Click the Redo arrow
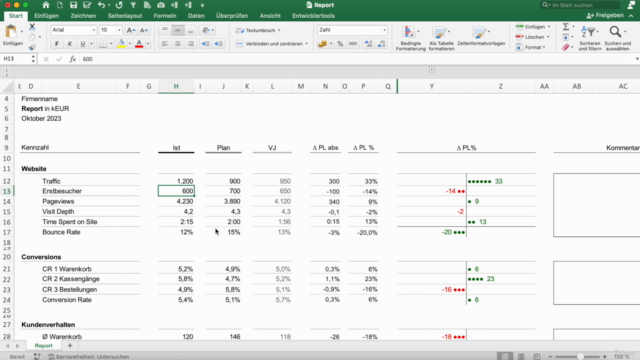The width and height of the screenshot is (640, 360). (x=119, y=5)
